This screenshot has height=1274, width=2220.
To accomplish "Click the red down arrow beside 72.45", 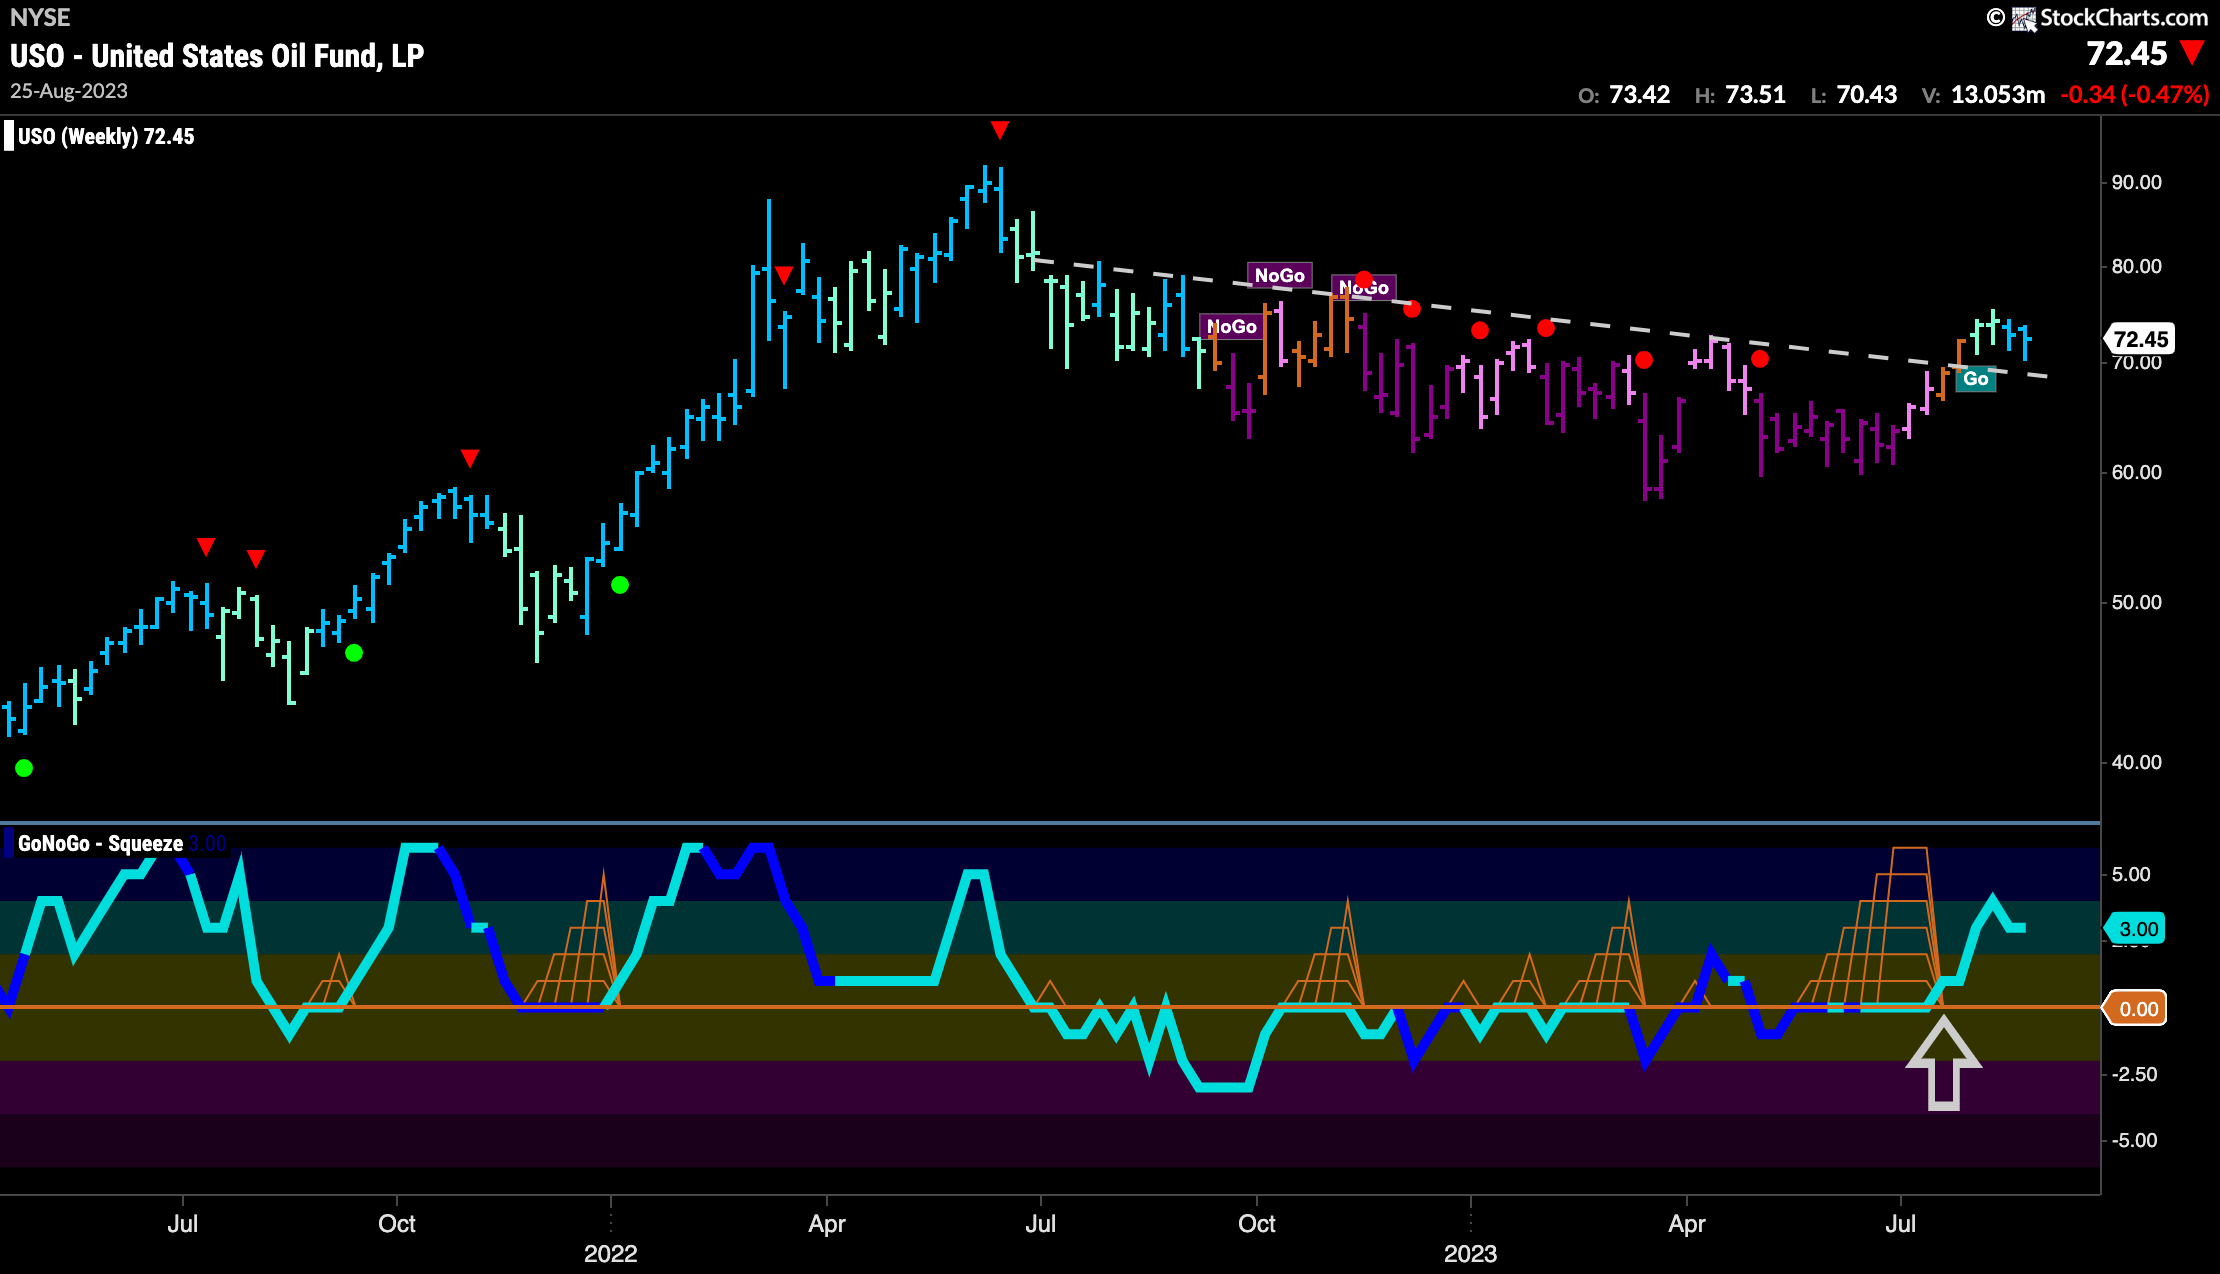I will coord(2192,52).
